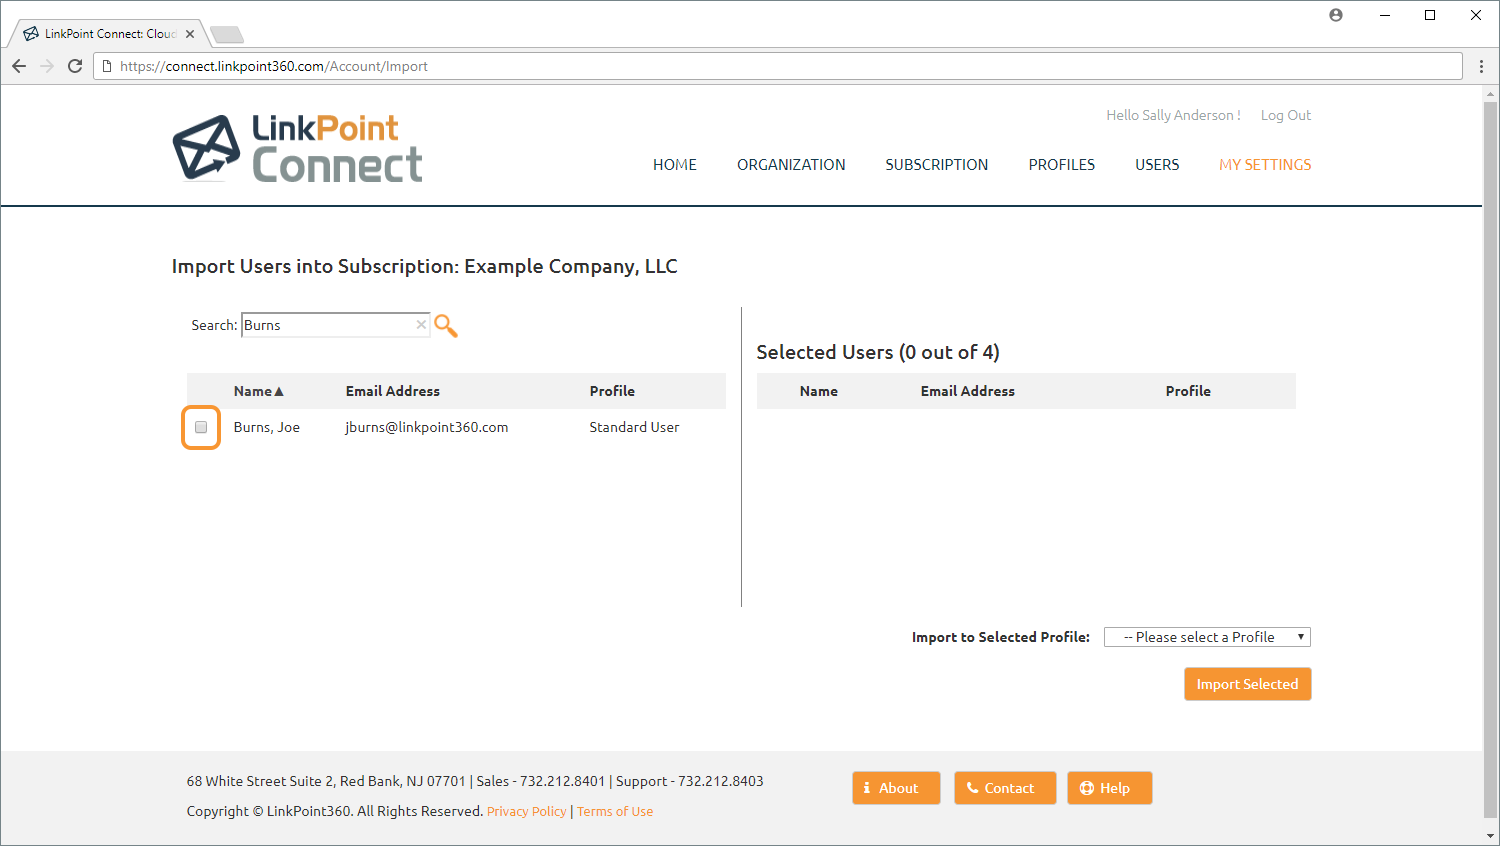1500x846 pixels.
Task: Click the page info icon in the address bar
Action: point(107,66)
